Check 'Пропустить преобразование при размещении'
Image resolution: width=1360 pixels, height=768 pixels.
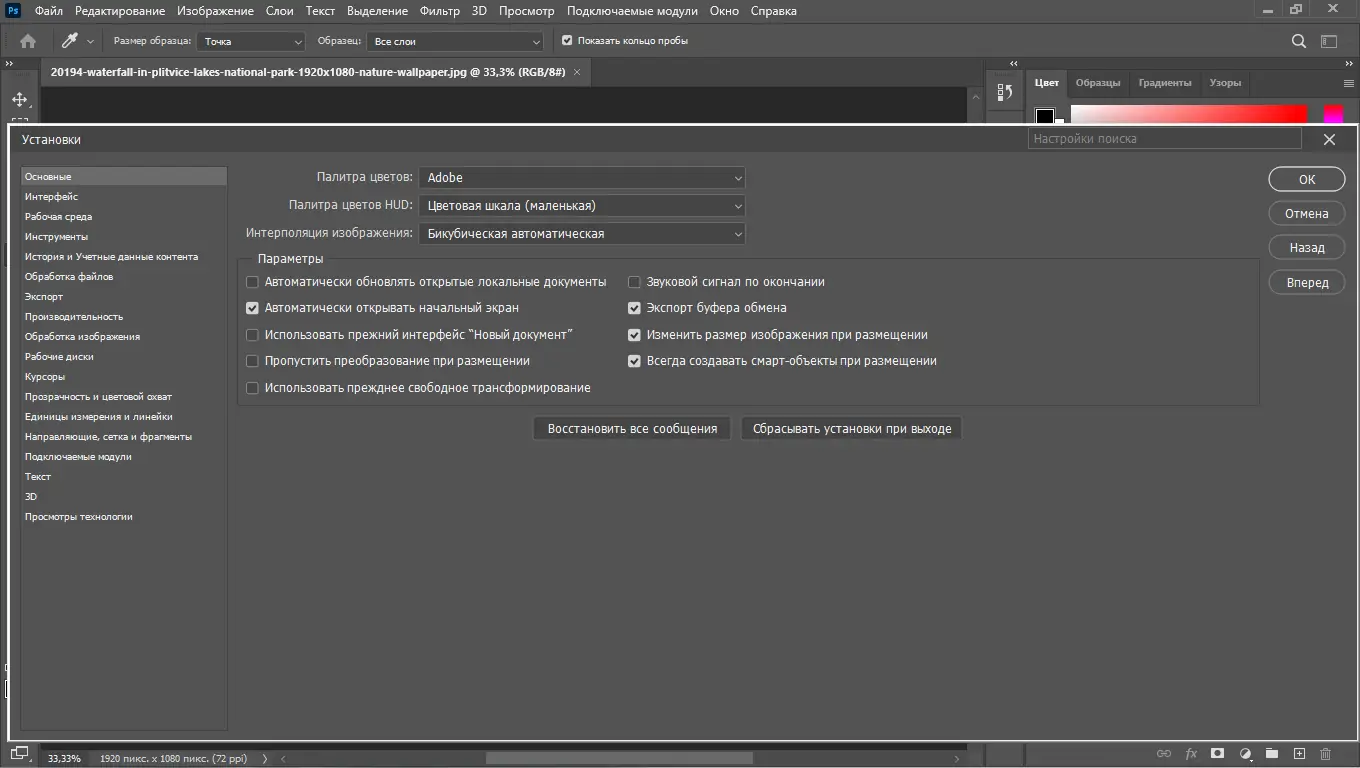pyautogui.click(x=252, y=361)
